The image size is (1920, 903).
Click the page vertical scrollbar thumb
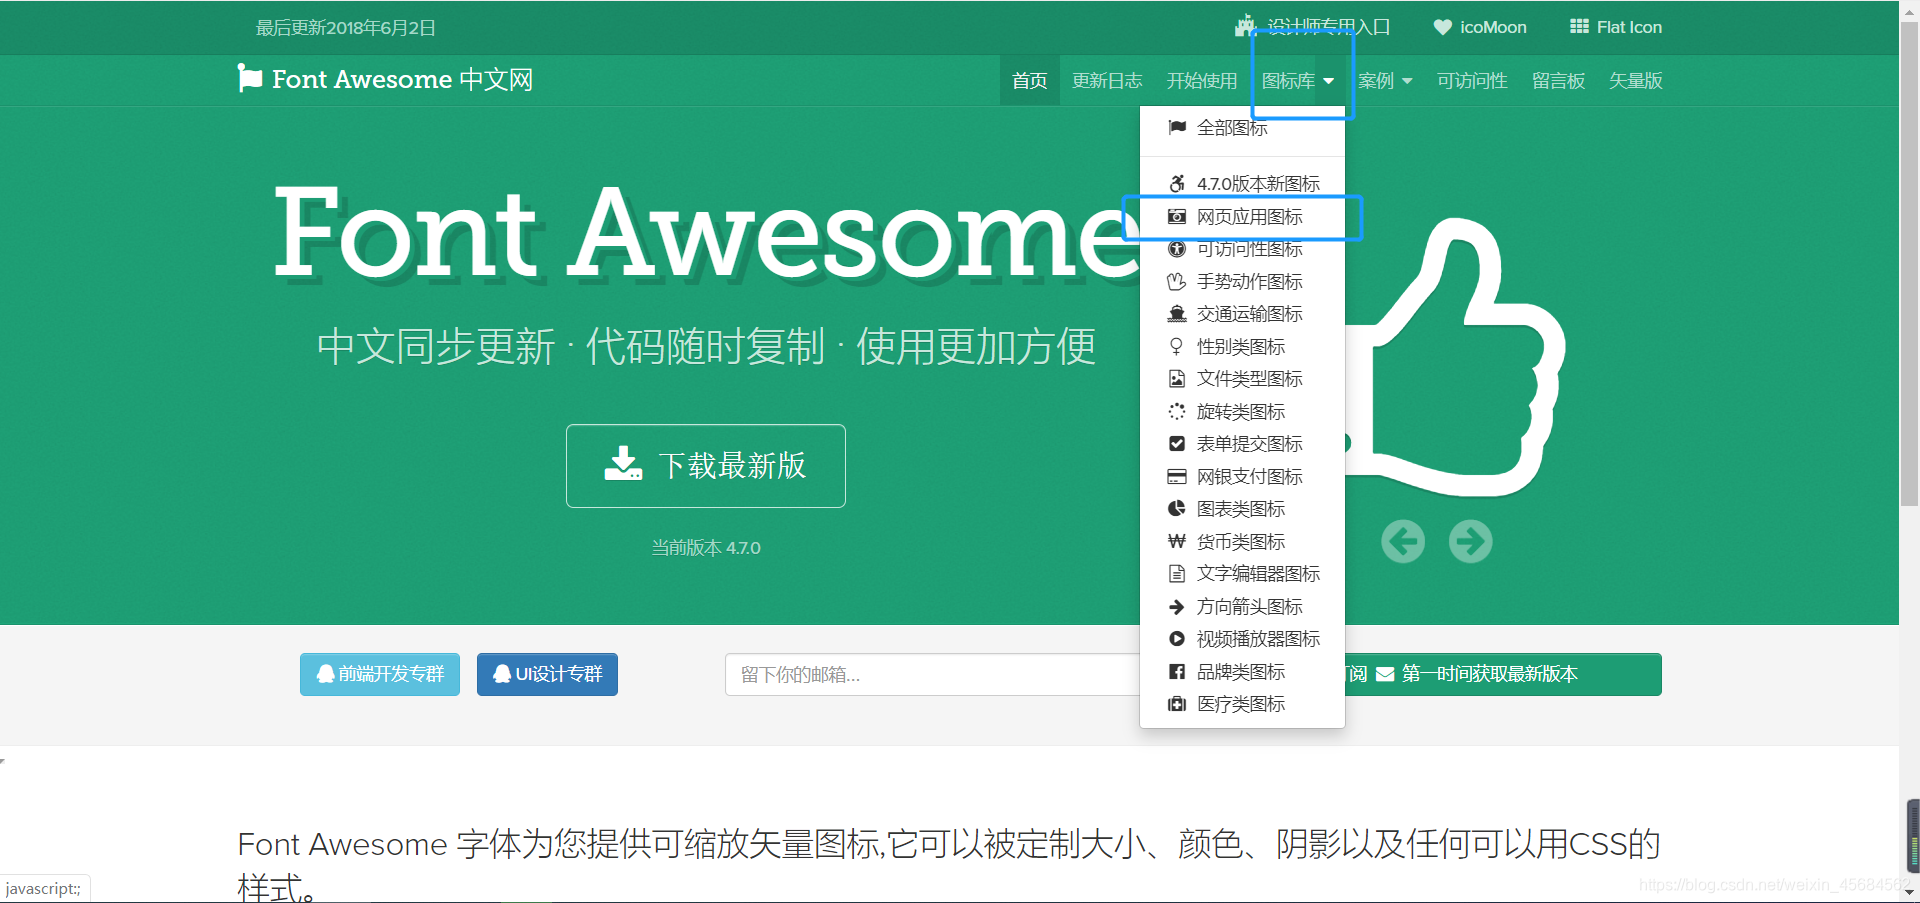(1909, 265)
